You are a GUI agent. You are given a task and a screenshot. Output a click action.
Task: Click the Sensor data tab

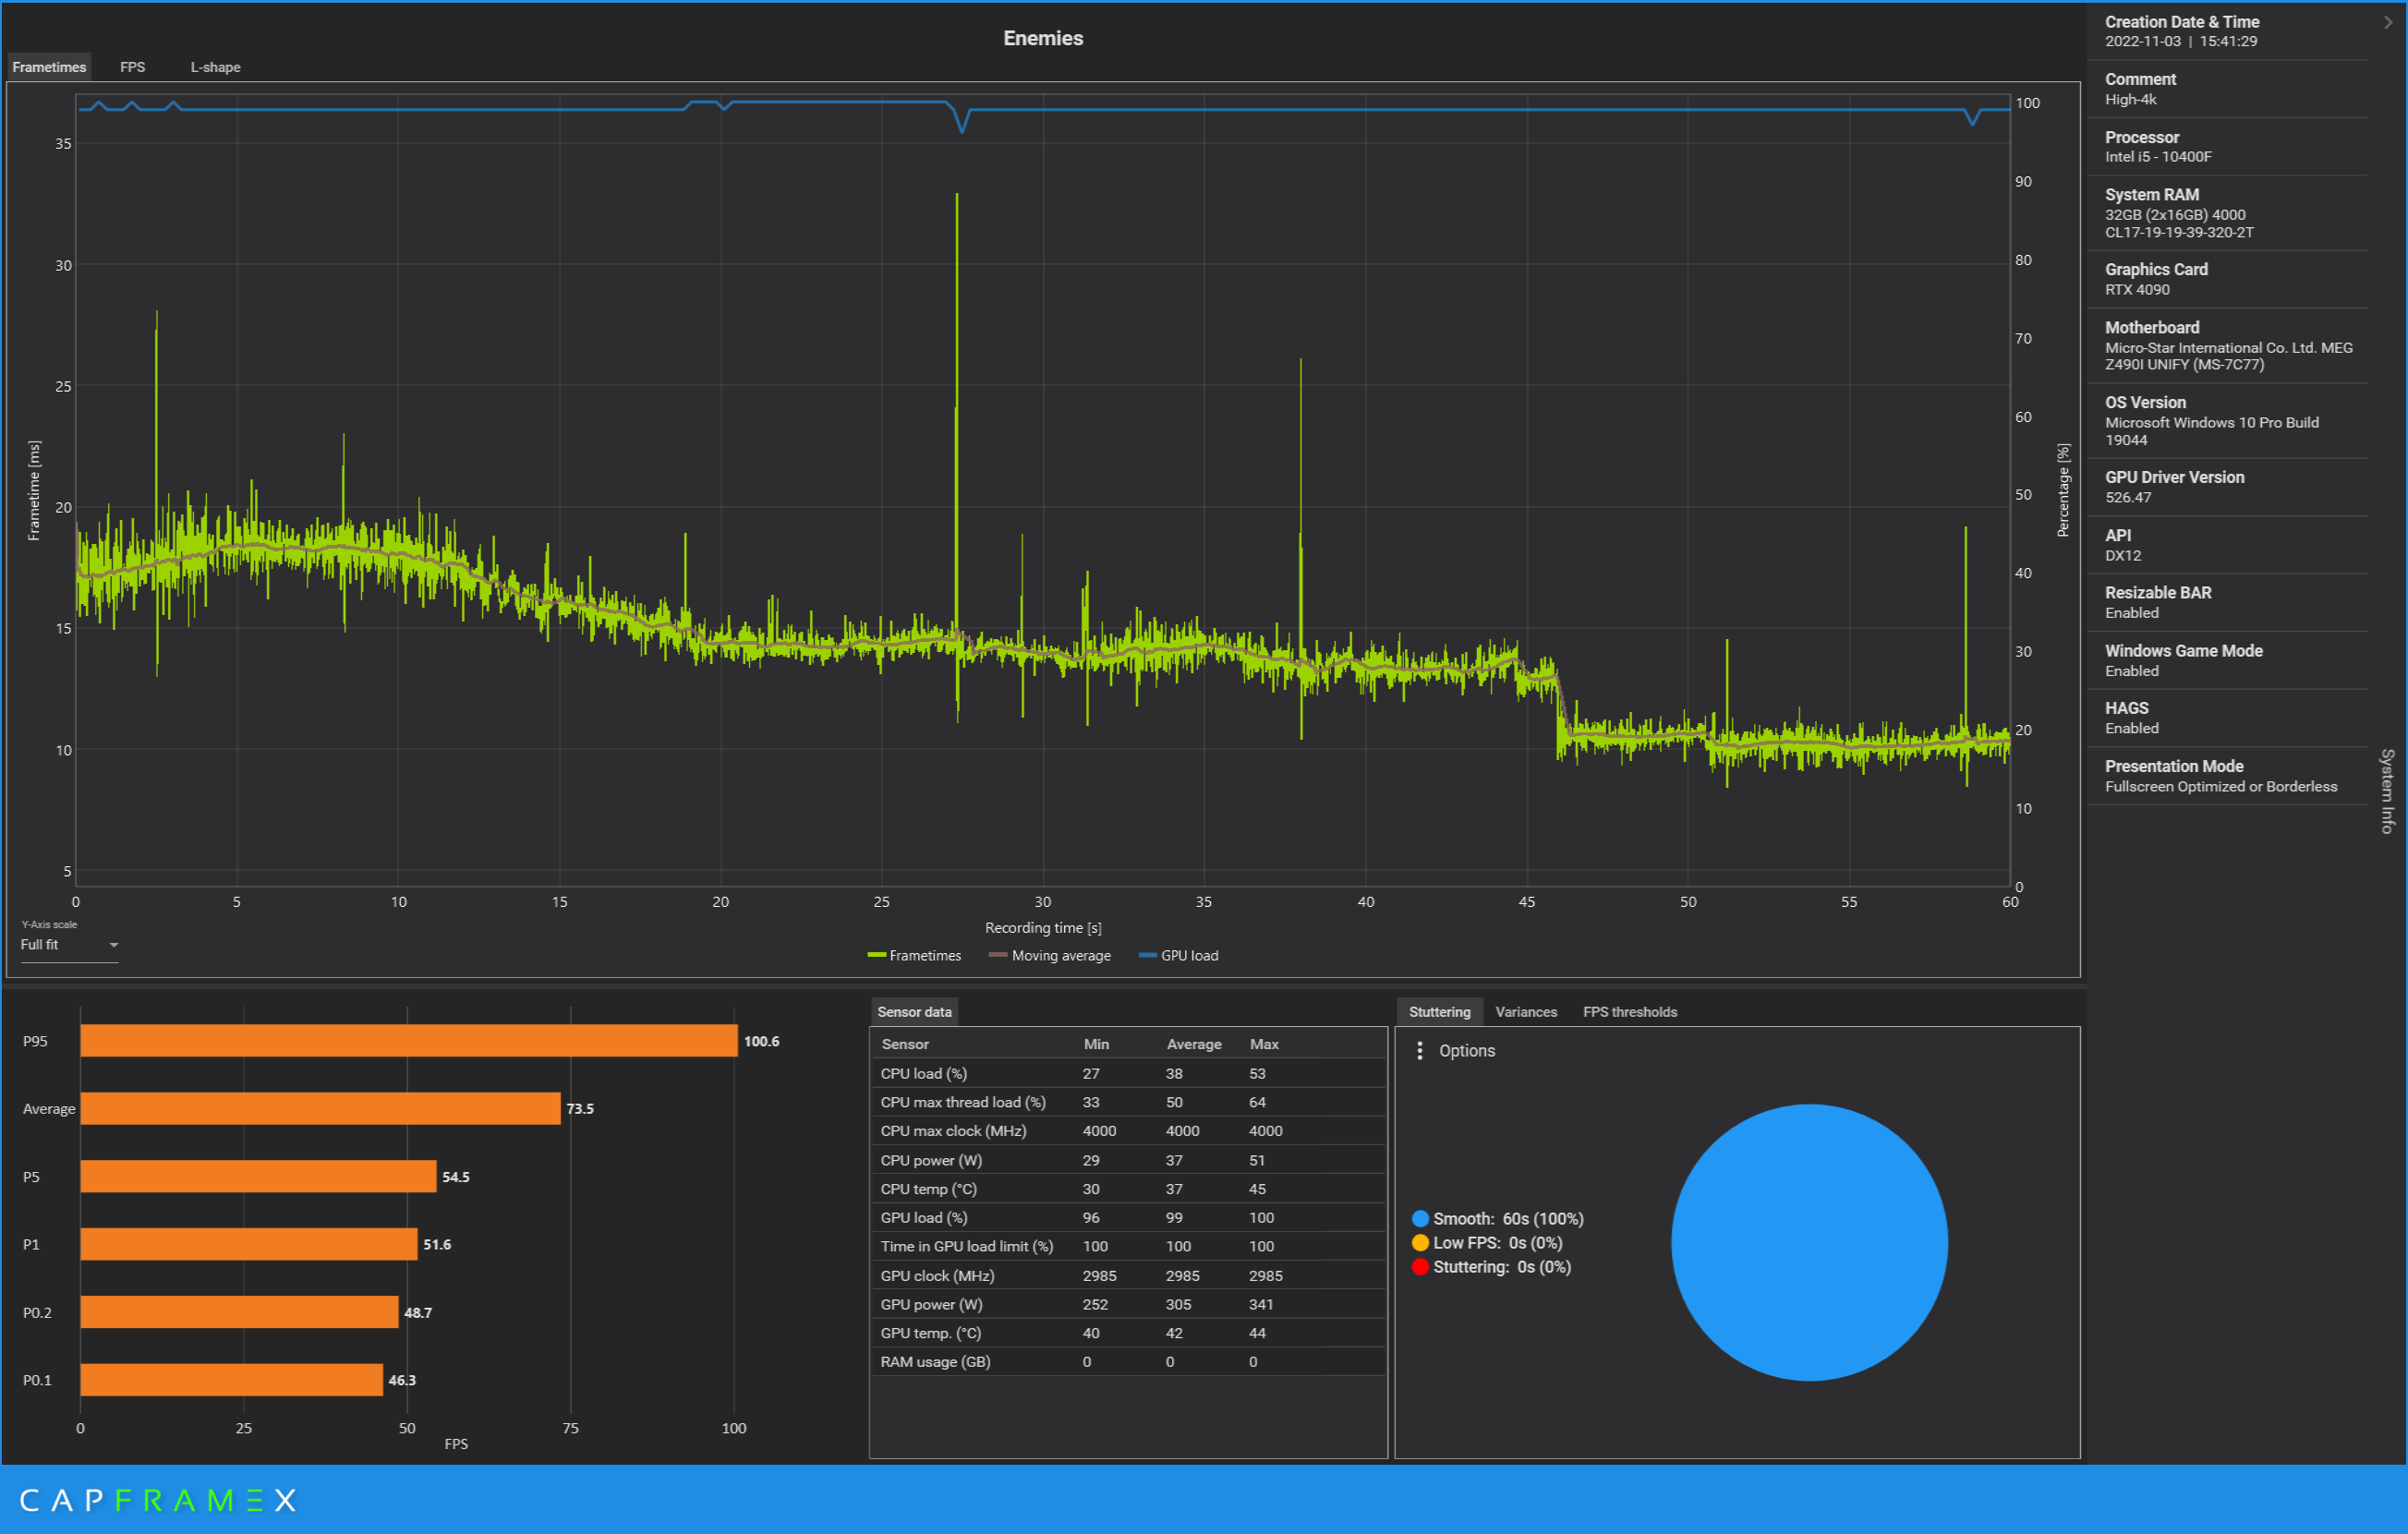[914, 1012]
